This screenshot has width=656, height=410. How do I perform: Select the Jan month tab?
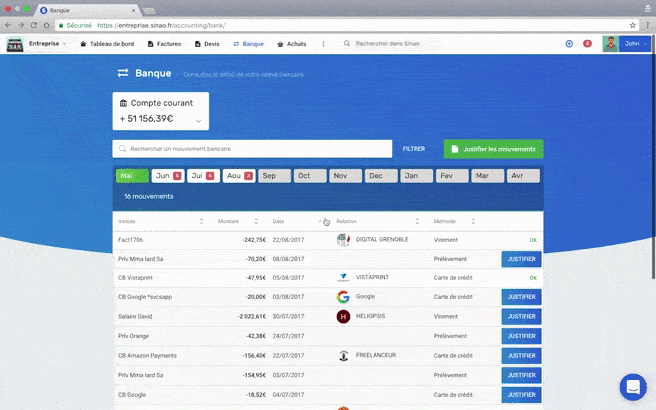[417, 176]
